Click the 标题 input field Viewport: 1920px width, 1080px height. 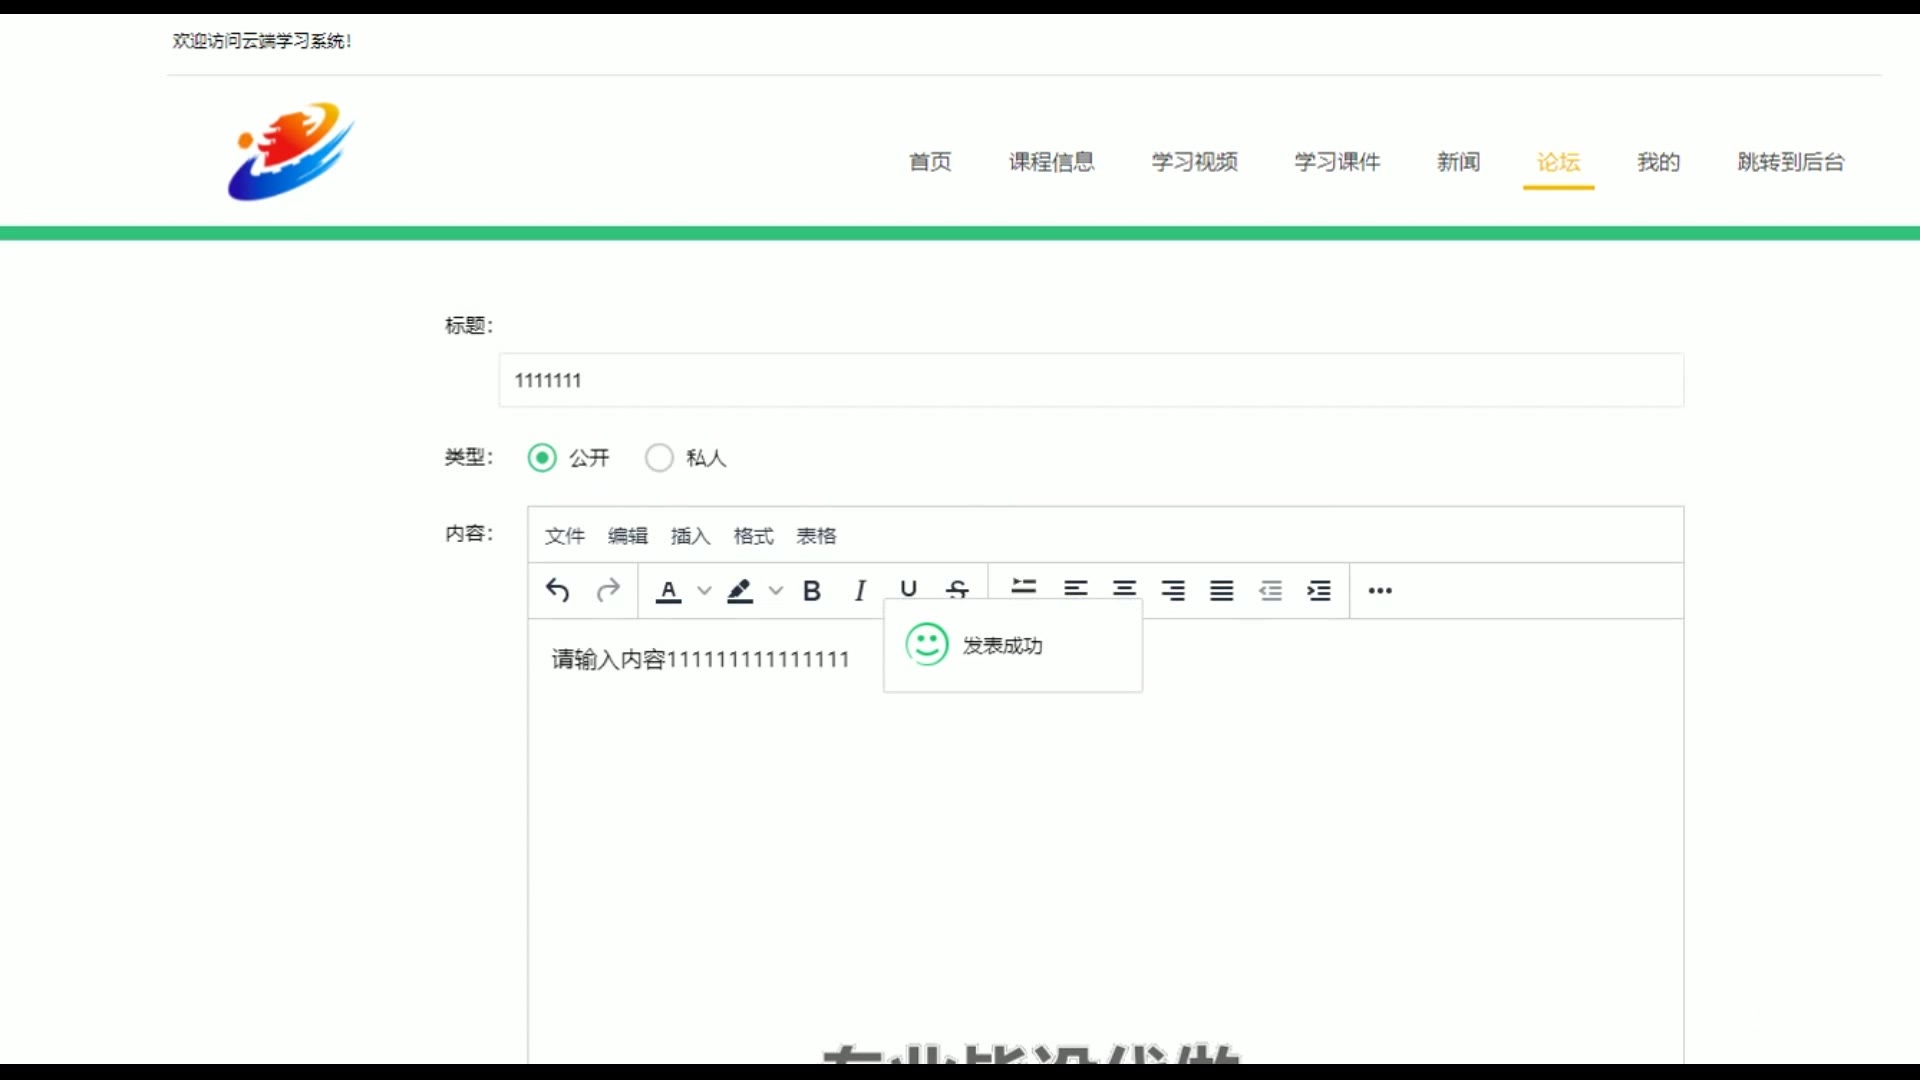[x=1090, y=380]
